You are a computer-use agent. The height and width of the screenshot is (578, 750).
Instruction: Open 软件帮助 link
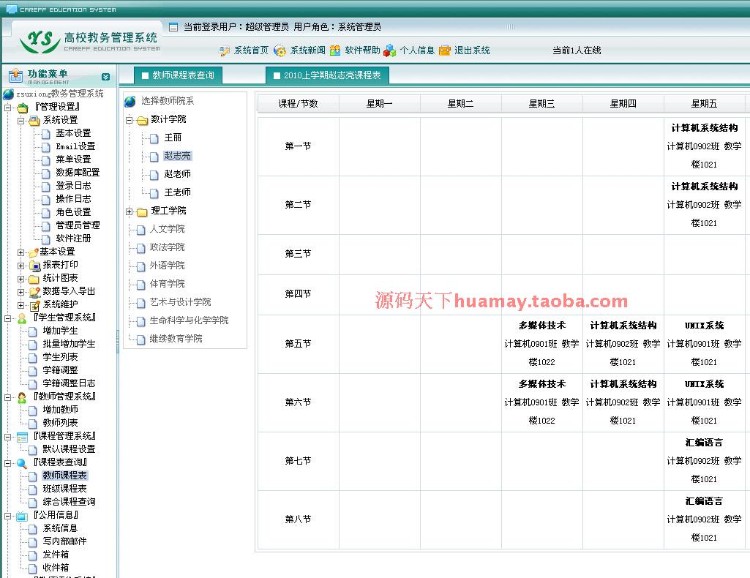click(363, 50)
